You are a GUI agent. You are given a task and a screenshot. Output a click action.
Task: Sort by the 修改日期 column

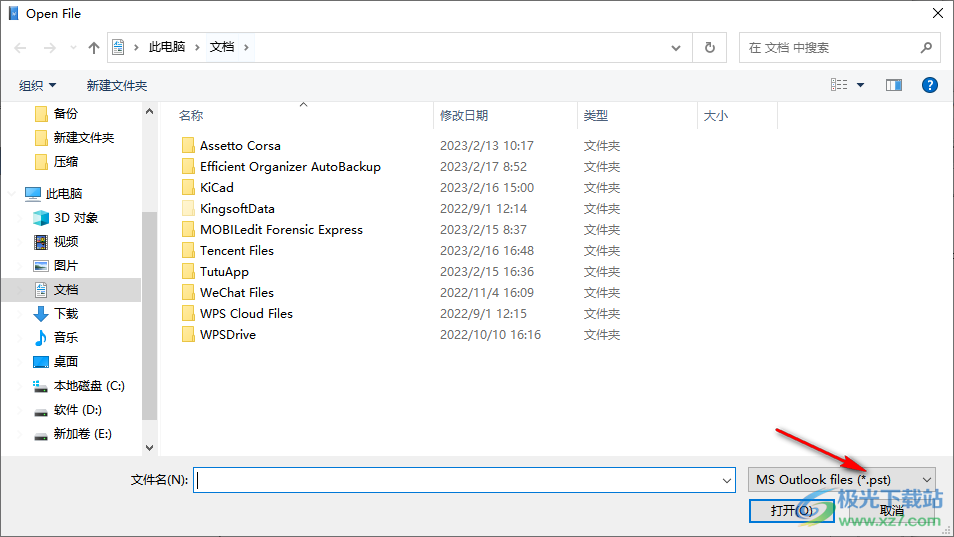(x=464, y=116)
